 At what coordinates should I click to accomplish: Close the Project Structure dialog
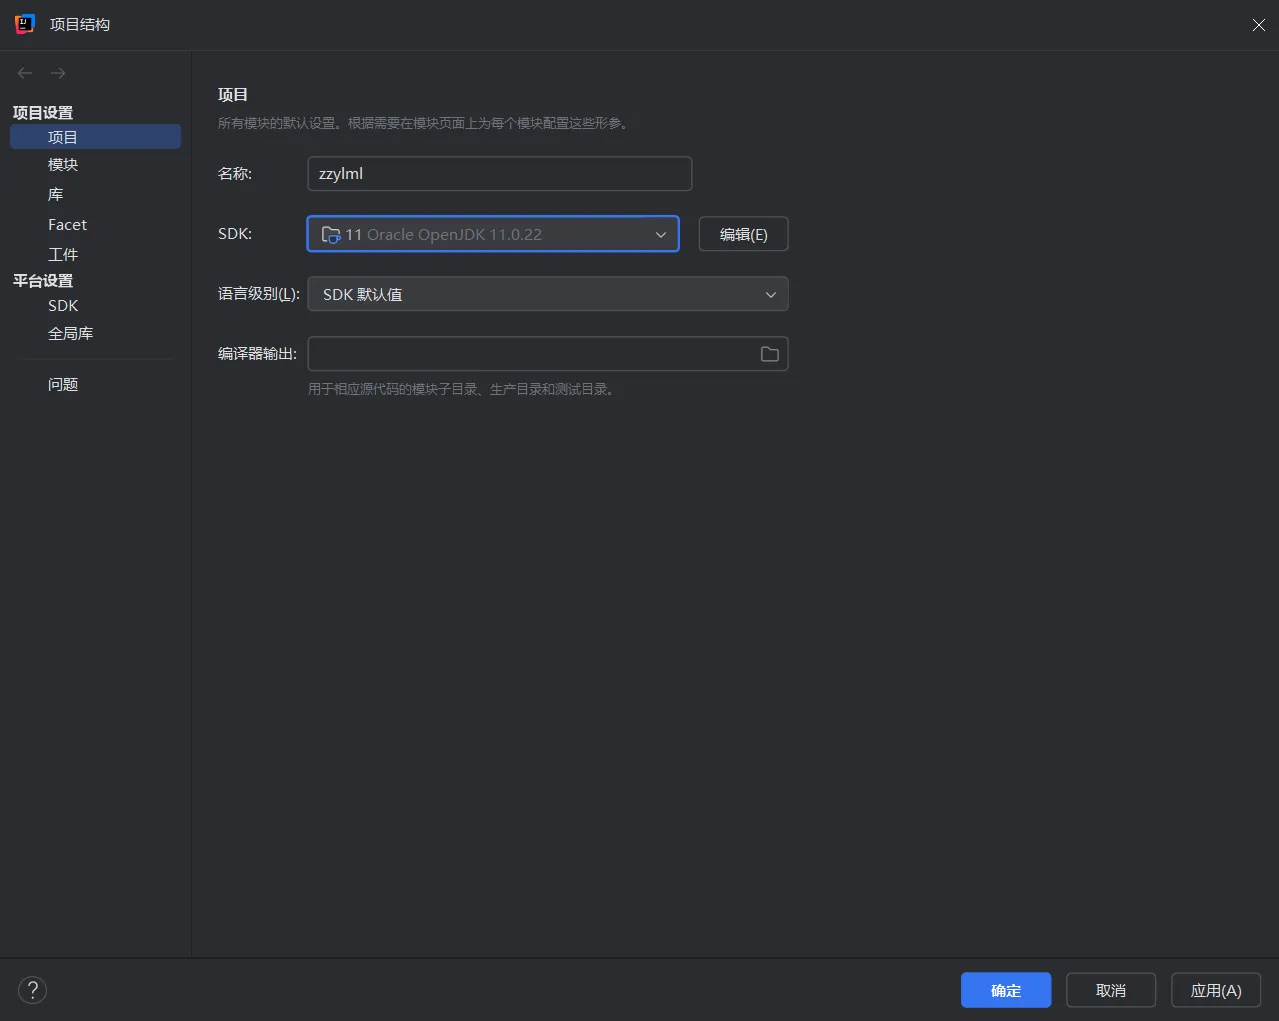(1258, 25)
